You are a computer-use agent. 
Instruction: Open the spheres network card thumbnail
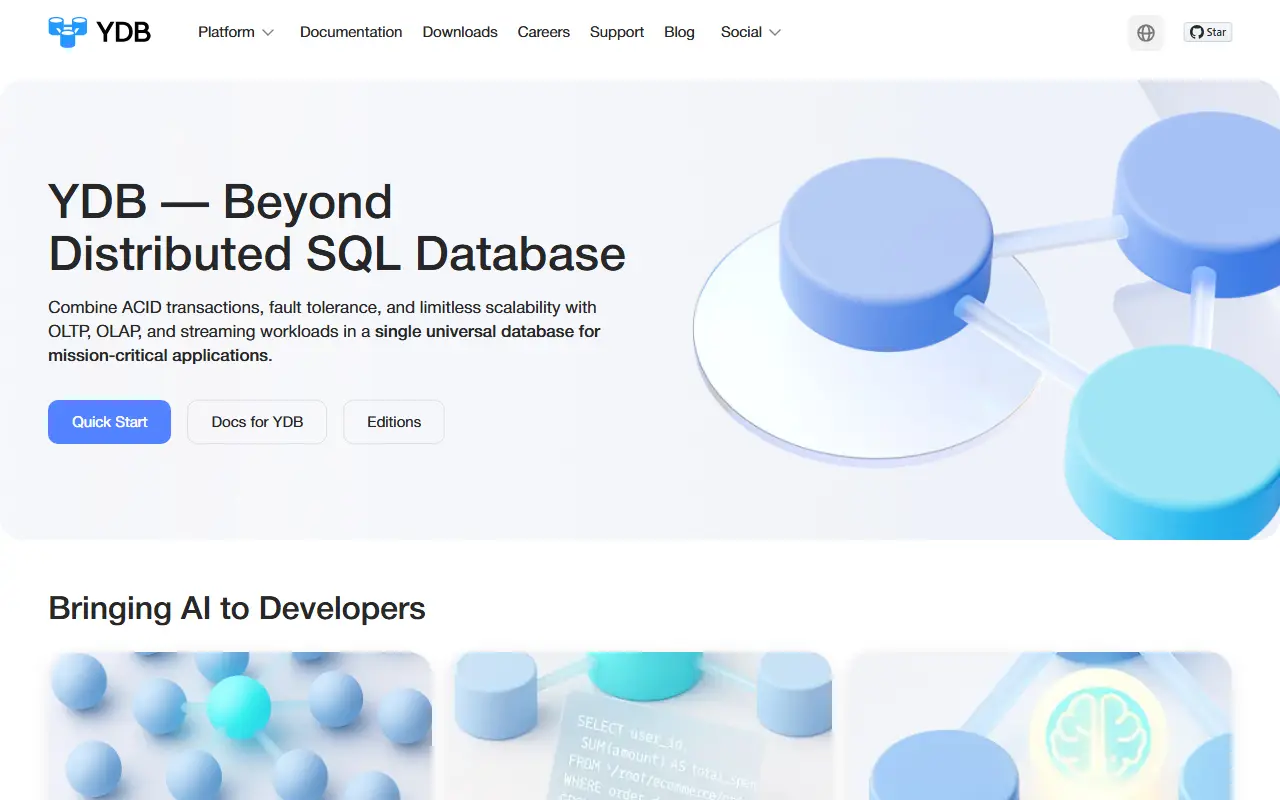pos(240,726)
